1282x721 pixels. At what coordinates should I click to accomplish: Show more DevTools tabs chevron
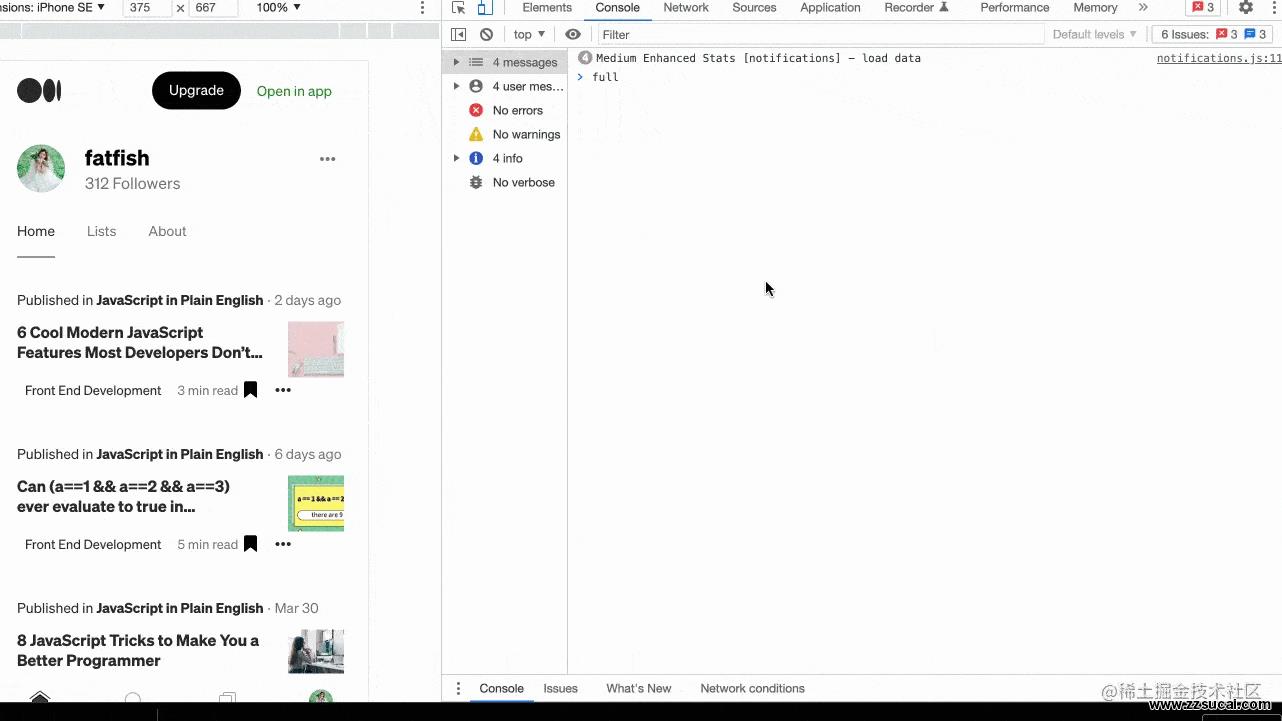click(1143, 8)
